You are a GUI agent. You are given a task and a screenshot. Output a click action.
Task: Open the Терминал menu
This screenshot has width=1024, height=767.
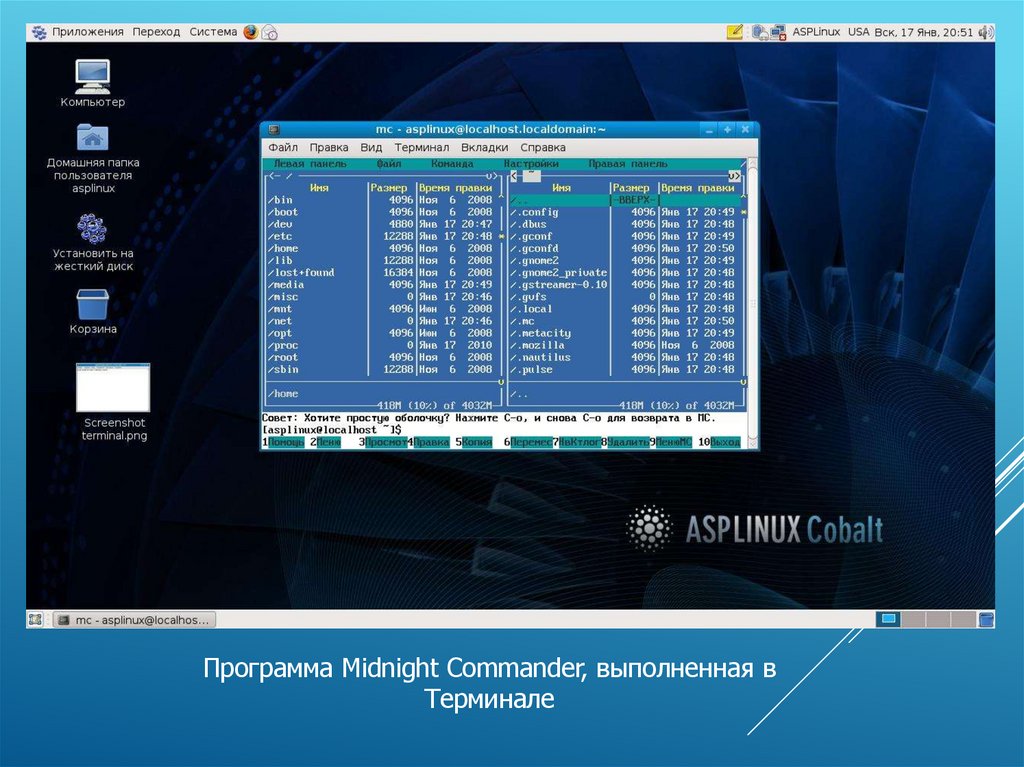tap(421, 148)
